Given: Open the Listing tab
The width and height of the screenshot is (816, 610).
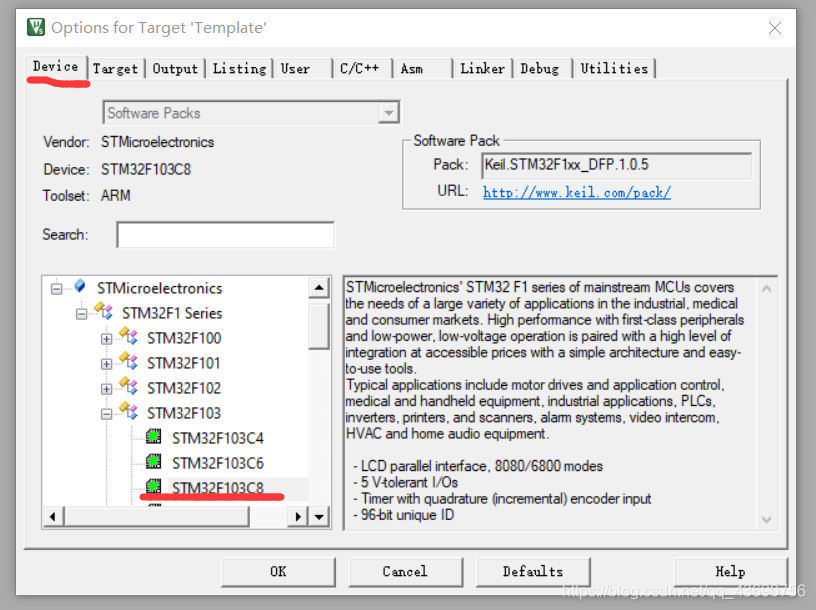Looking at the screenshot, I should point(239,68).
